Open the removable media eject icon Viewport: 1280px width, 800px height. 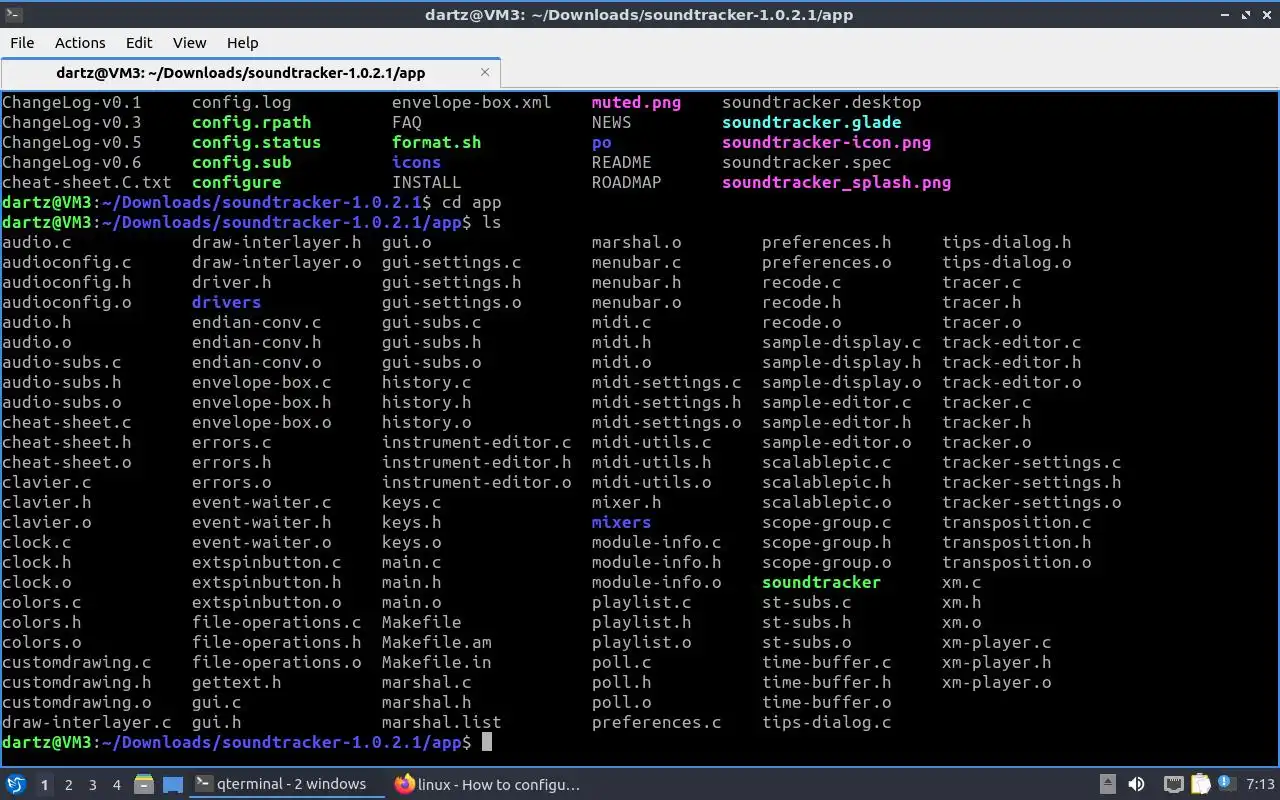tap(1108, 784)
